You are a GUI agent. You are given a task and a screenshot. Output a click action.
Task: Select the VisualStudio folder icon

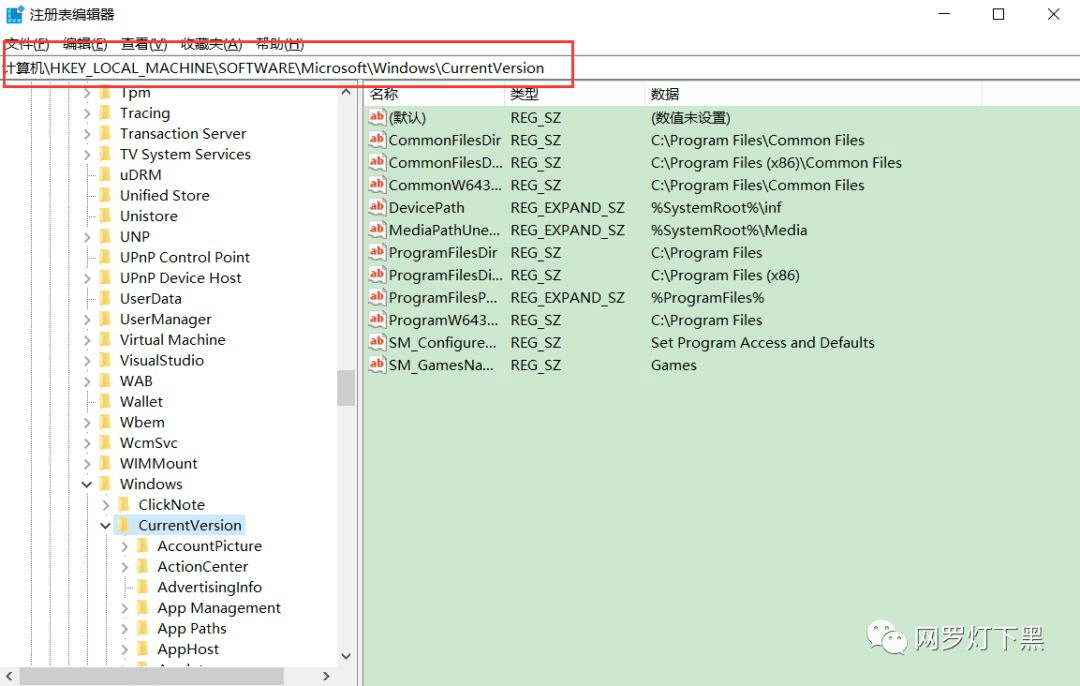point(105,360)
